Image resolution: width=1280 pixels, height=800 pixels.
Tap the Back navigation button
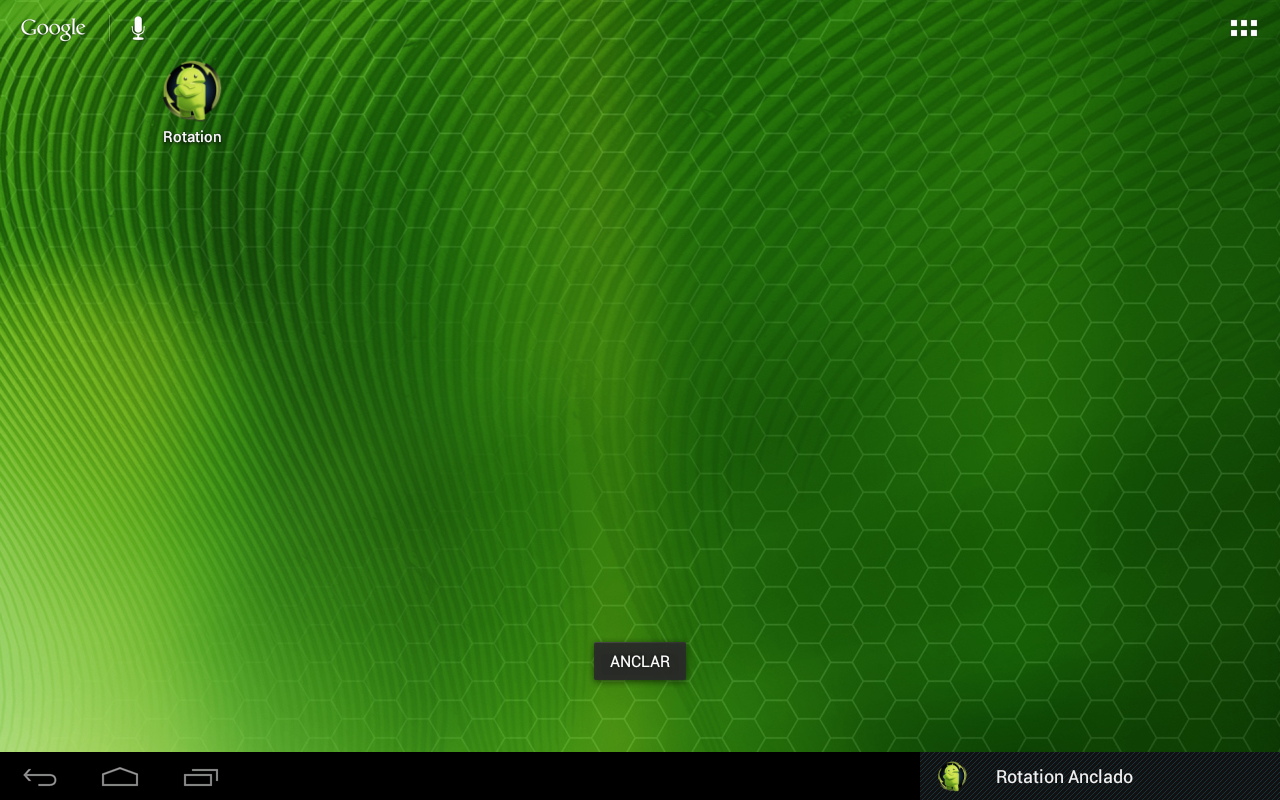40,777
